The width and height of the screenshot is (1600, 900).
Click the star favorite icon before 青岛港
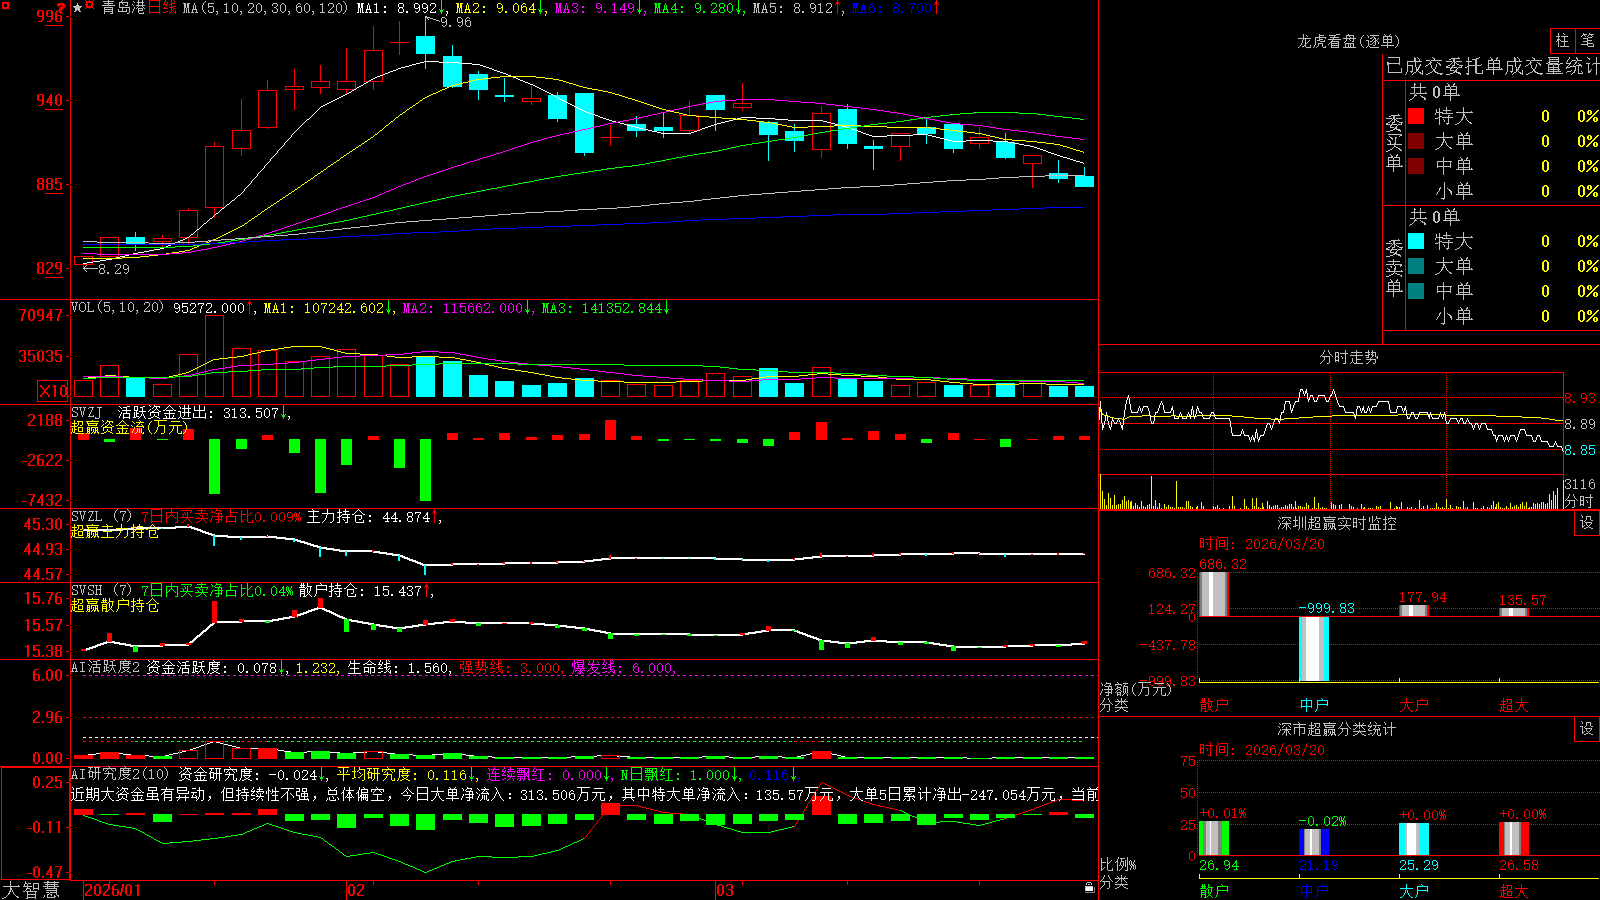pyautogui.click(x=77, y=8)
